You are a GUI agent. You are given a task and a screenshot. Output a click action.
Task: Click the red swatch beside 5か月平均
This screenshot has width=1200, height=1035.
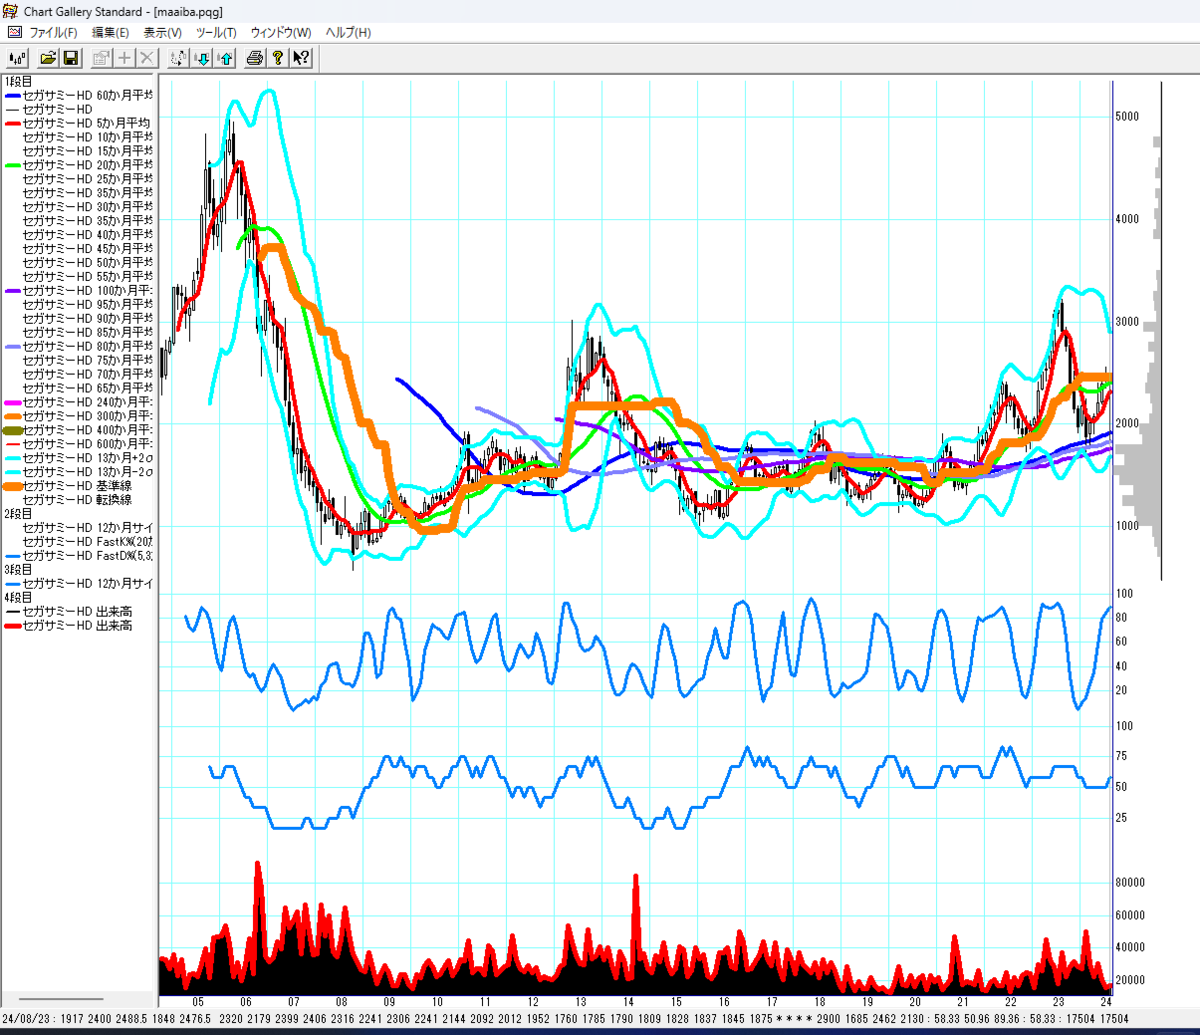(12, 123)
